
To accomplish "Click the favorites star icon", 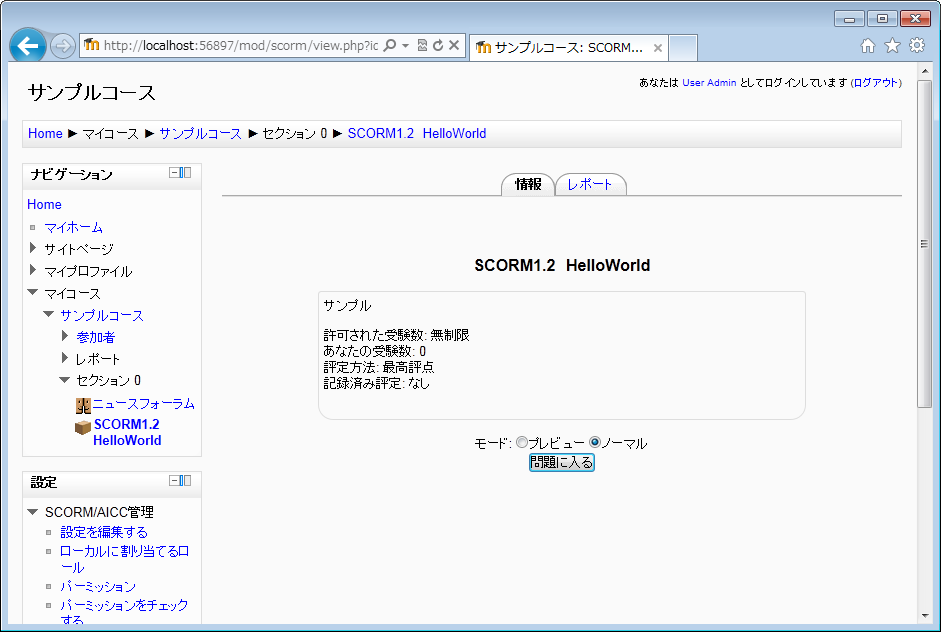I will click(892, 46).
